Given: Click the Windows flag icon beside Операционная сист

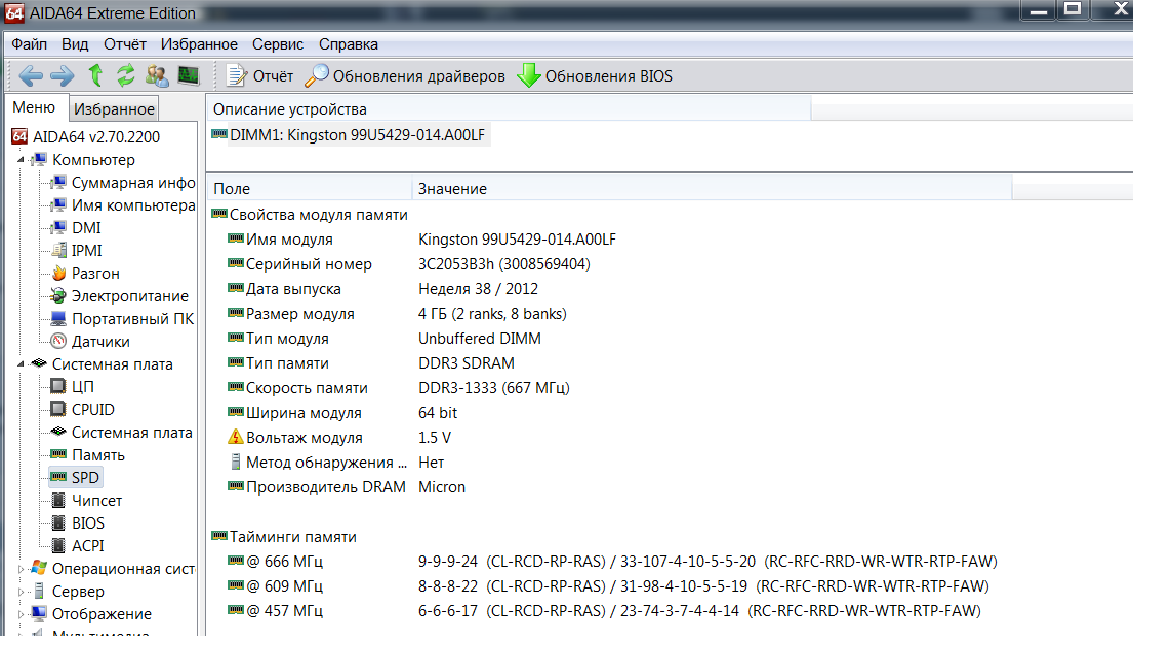Looking at the screenshot, I should click(39, 568).
